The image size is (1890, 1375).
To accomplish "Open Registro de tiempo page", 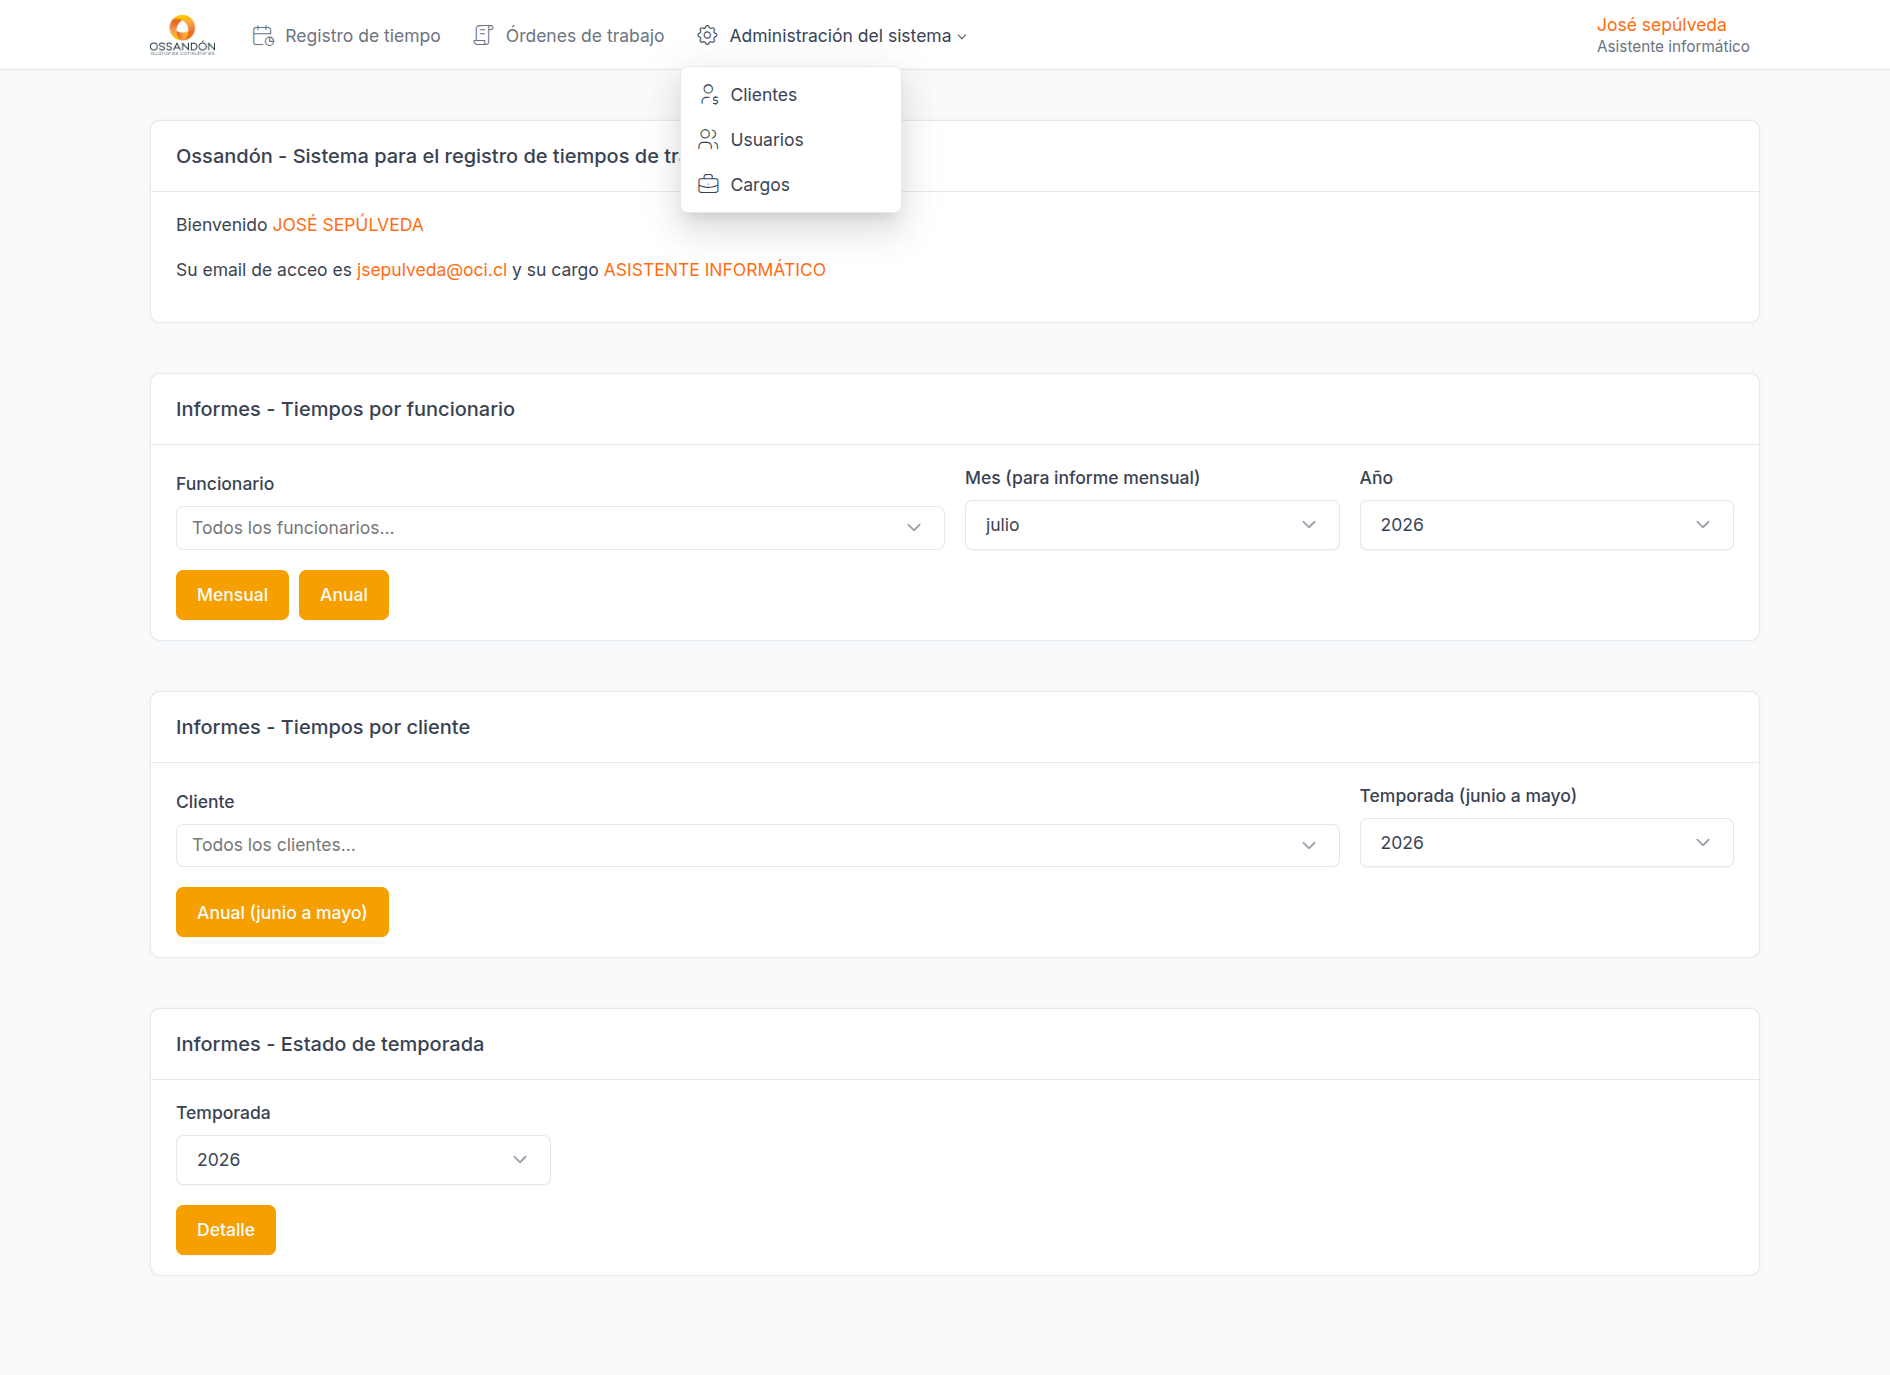I will pos(346,36).
